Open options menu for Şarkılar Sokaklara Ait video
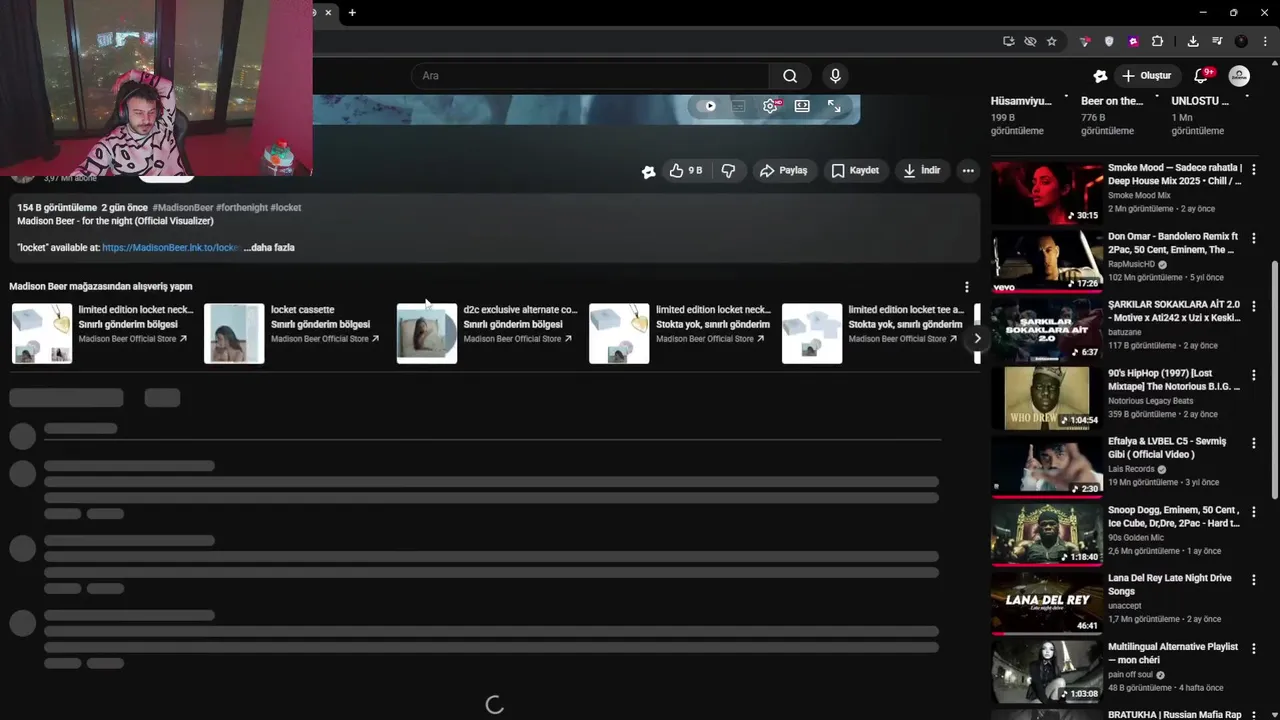The width and height of the screenshot is (1280, 720). 1253,306
